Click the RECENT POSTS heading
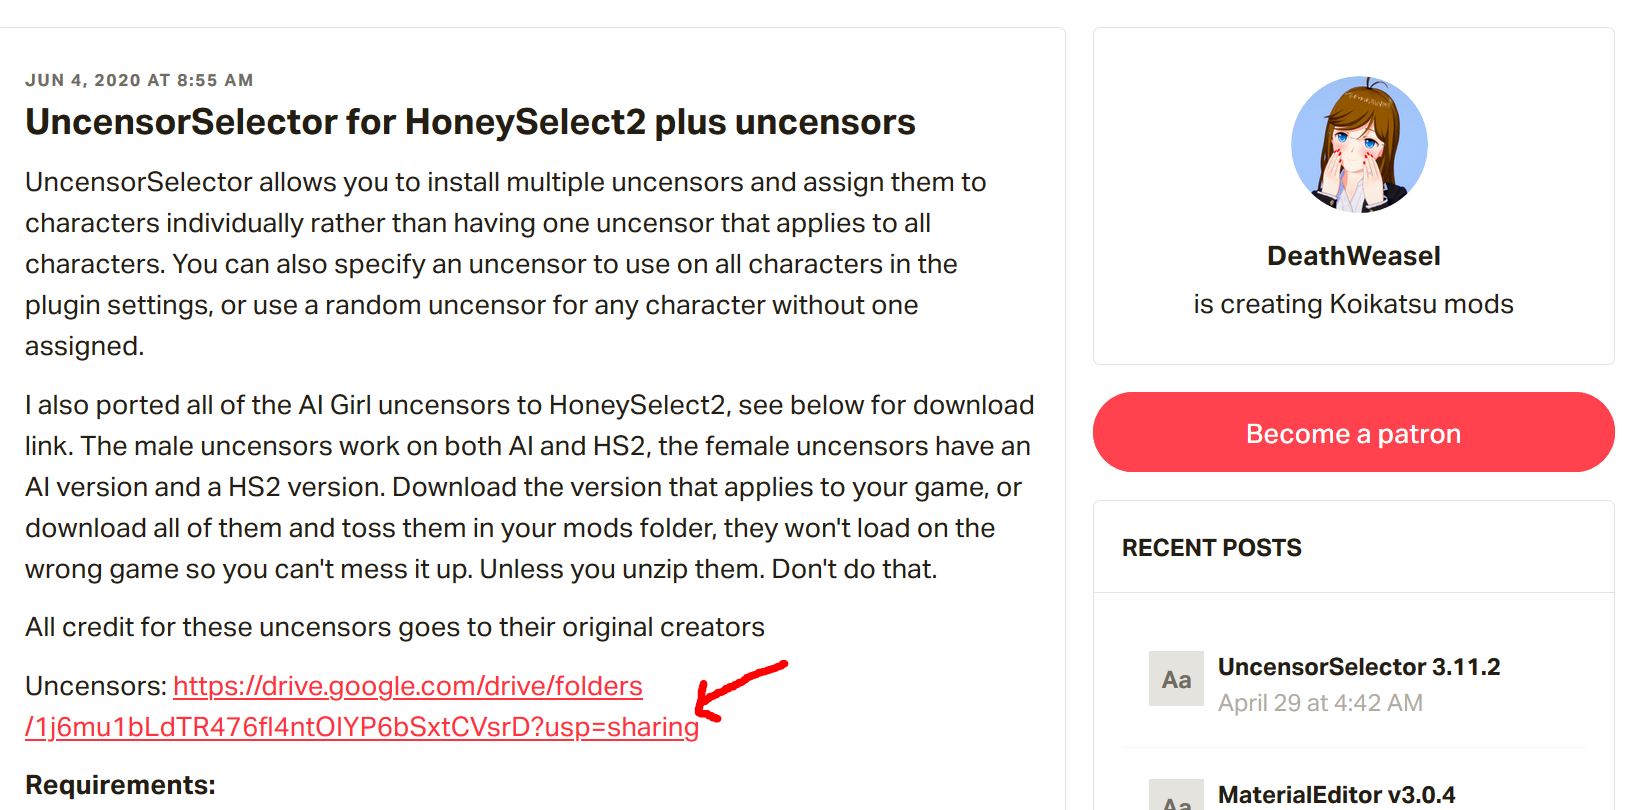The height and width of the screenshot is (810, 1631). pos(1211,548)
